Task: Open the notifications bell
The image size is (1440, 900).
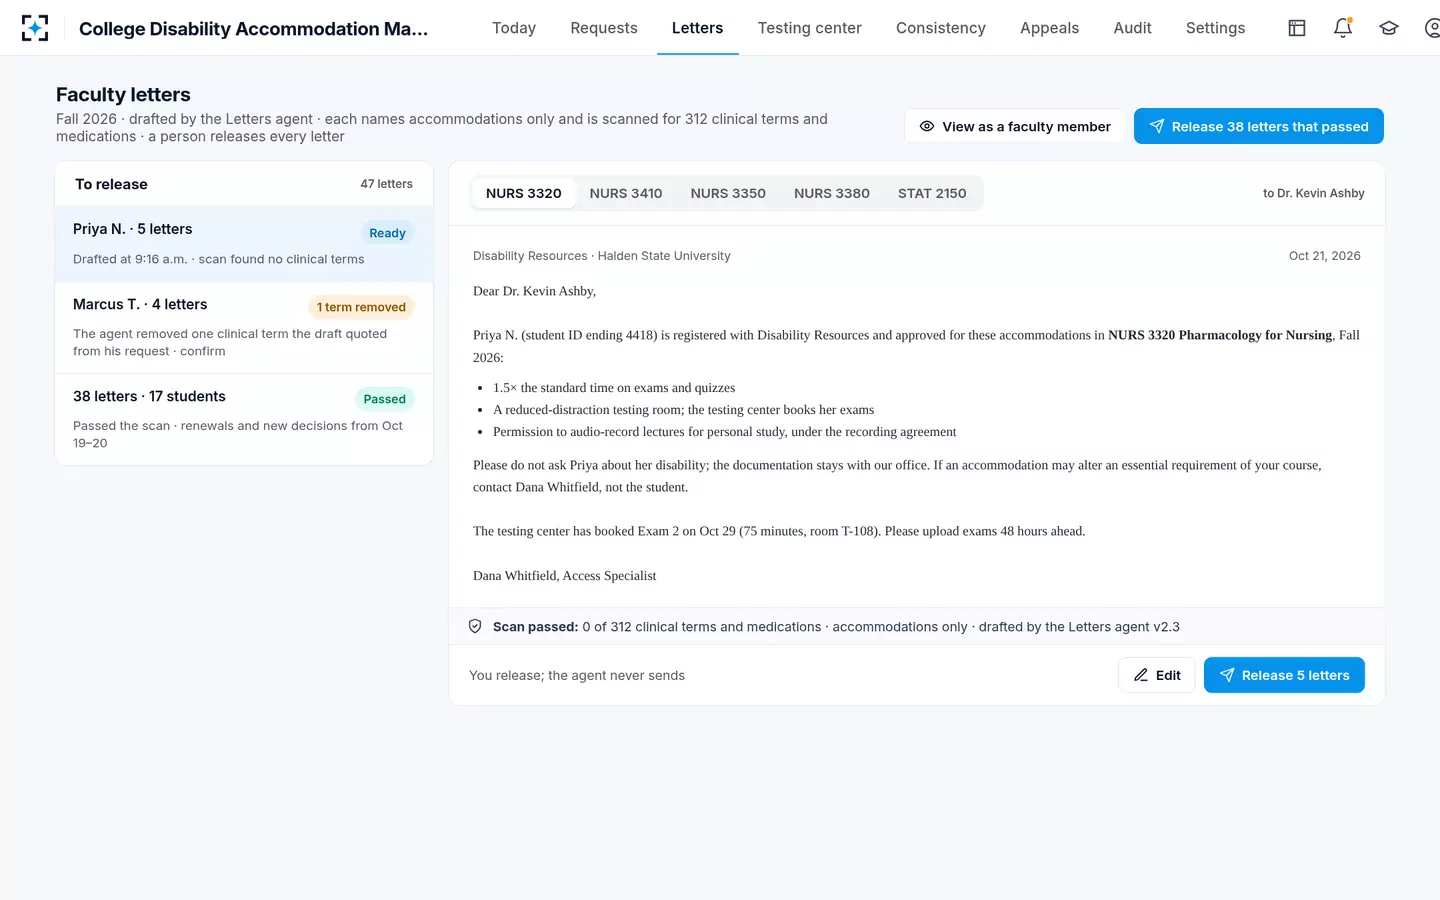Action: [1343, 28]
